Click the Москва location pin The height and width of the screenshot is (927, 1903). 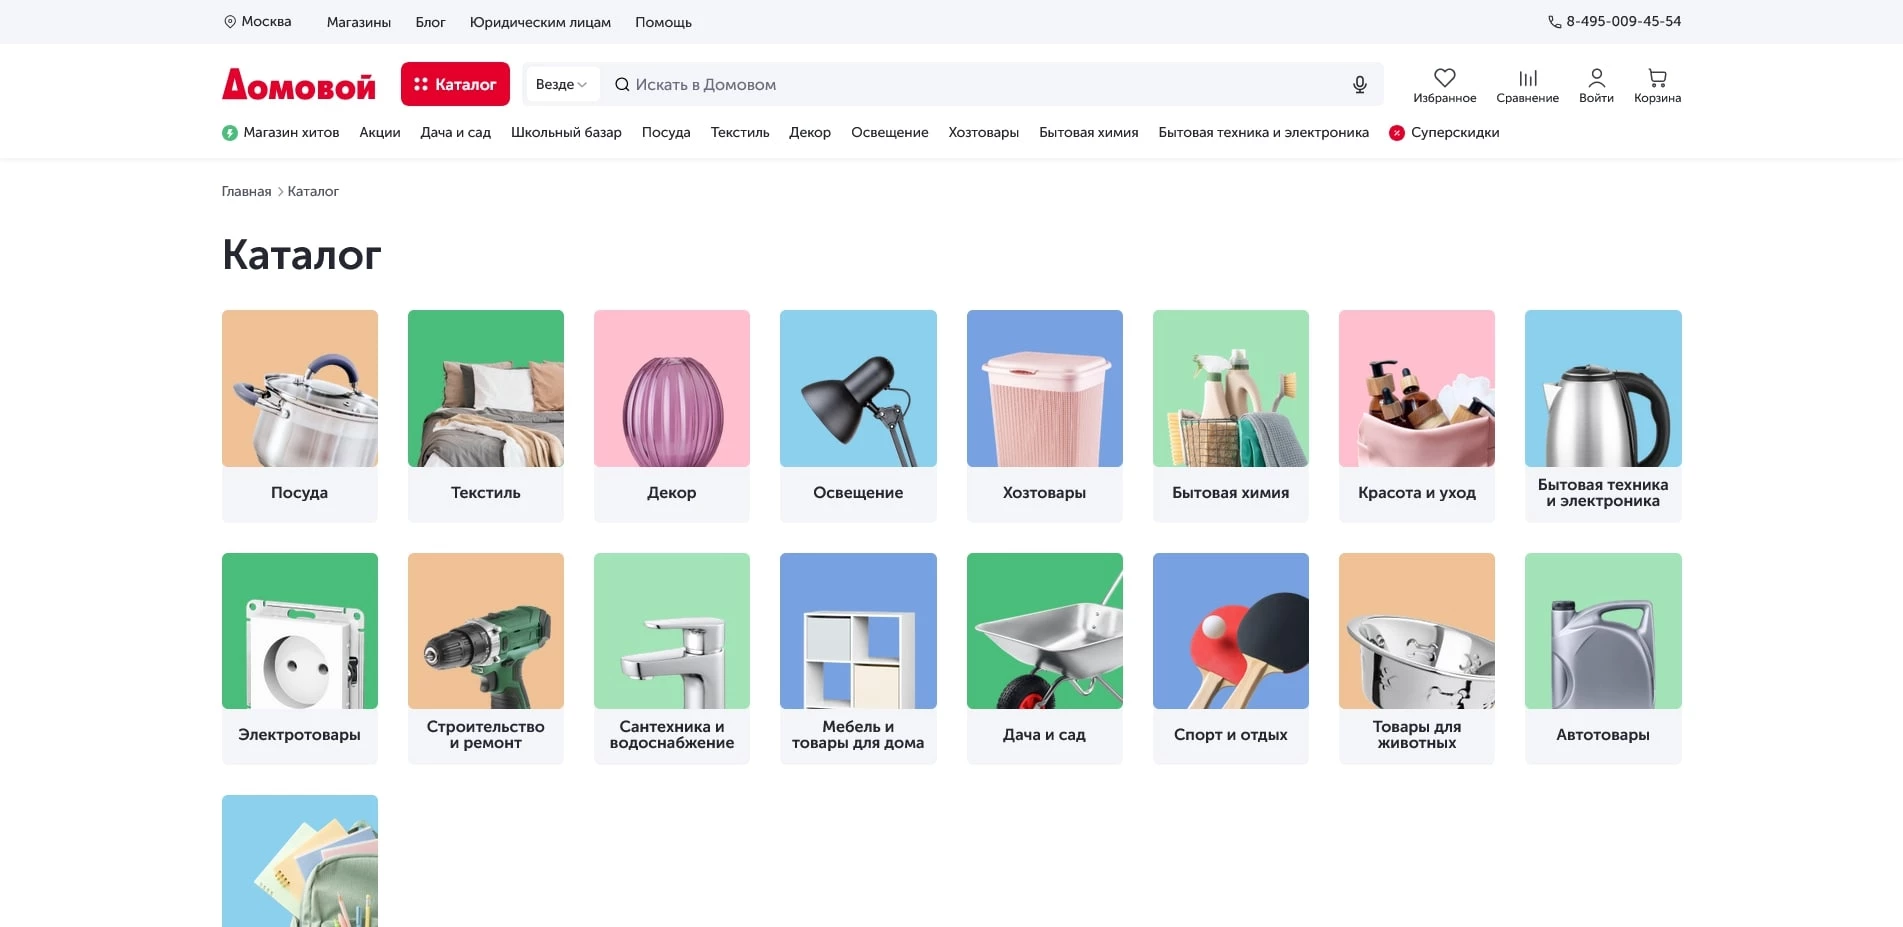coord(230,22)
